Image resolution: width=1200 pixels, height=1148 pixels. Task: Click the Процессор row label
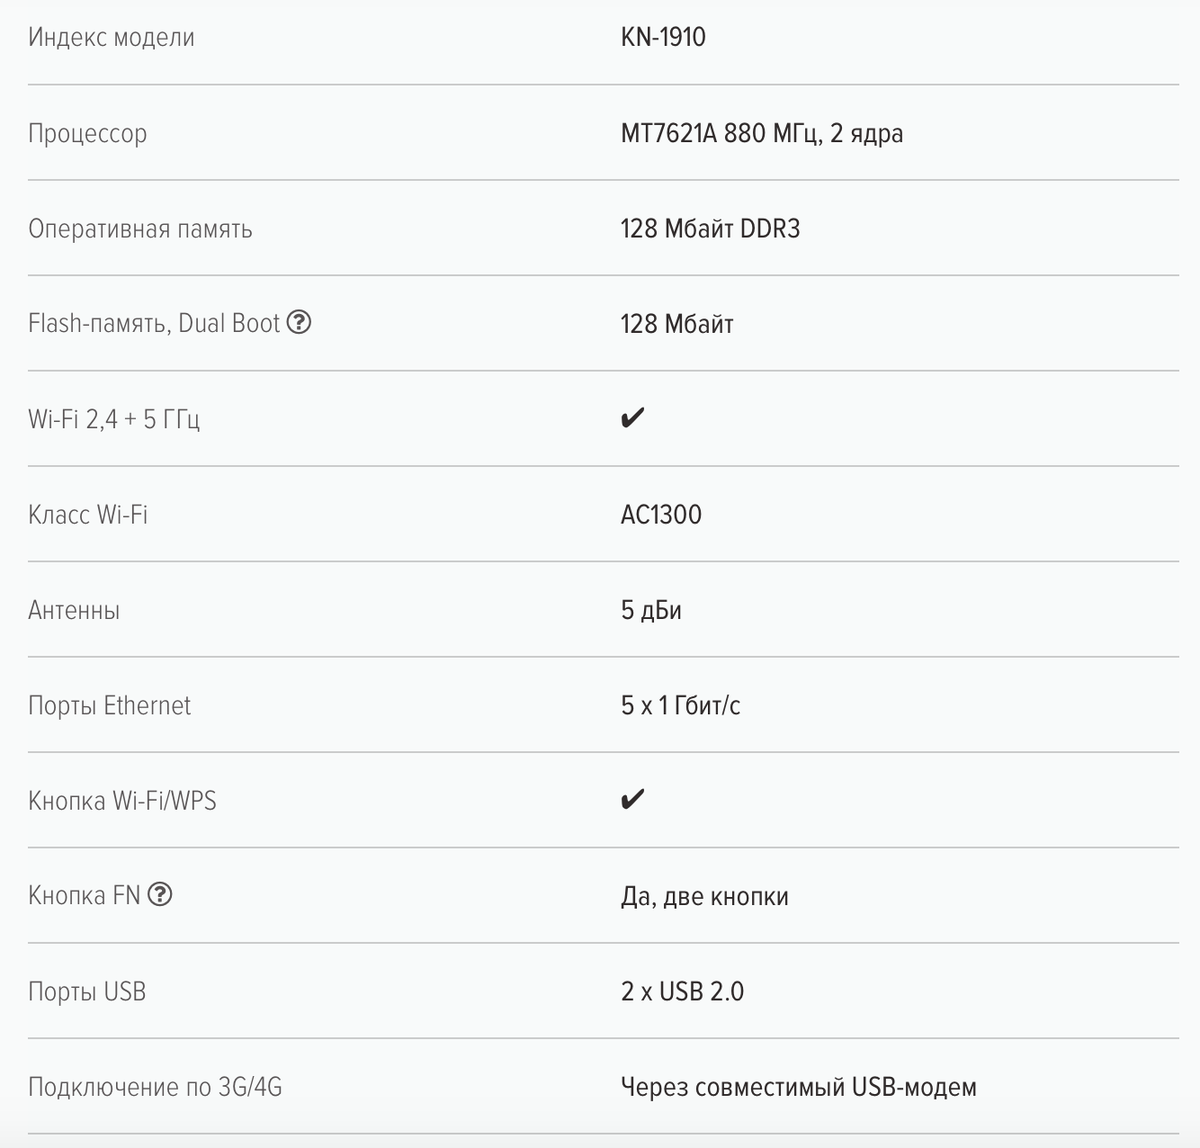pyautogui.click(x=87, y=133)
